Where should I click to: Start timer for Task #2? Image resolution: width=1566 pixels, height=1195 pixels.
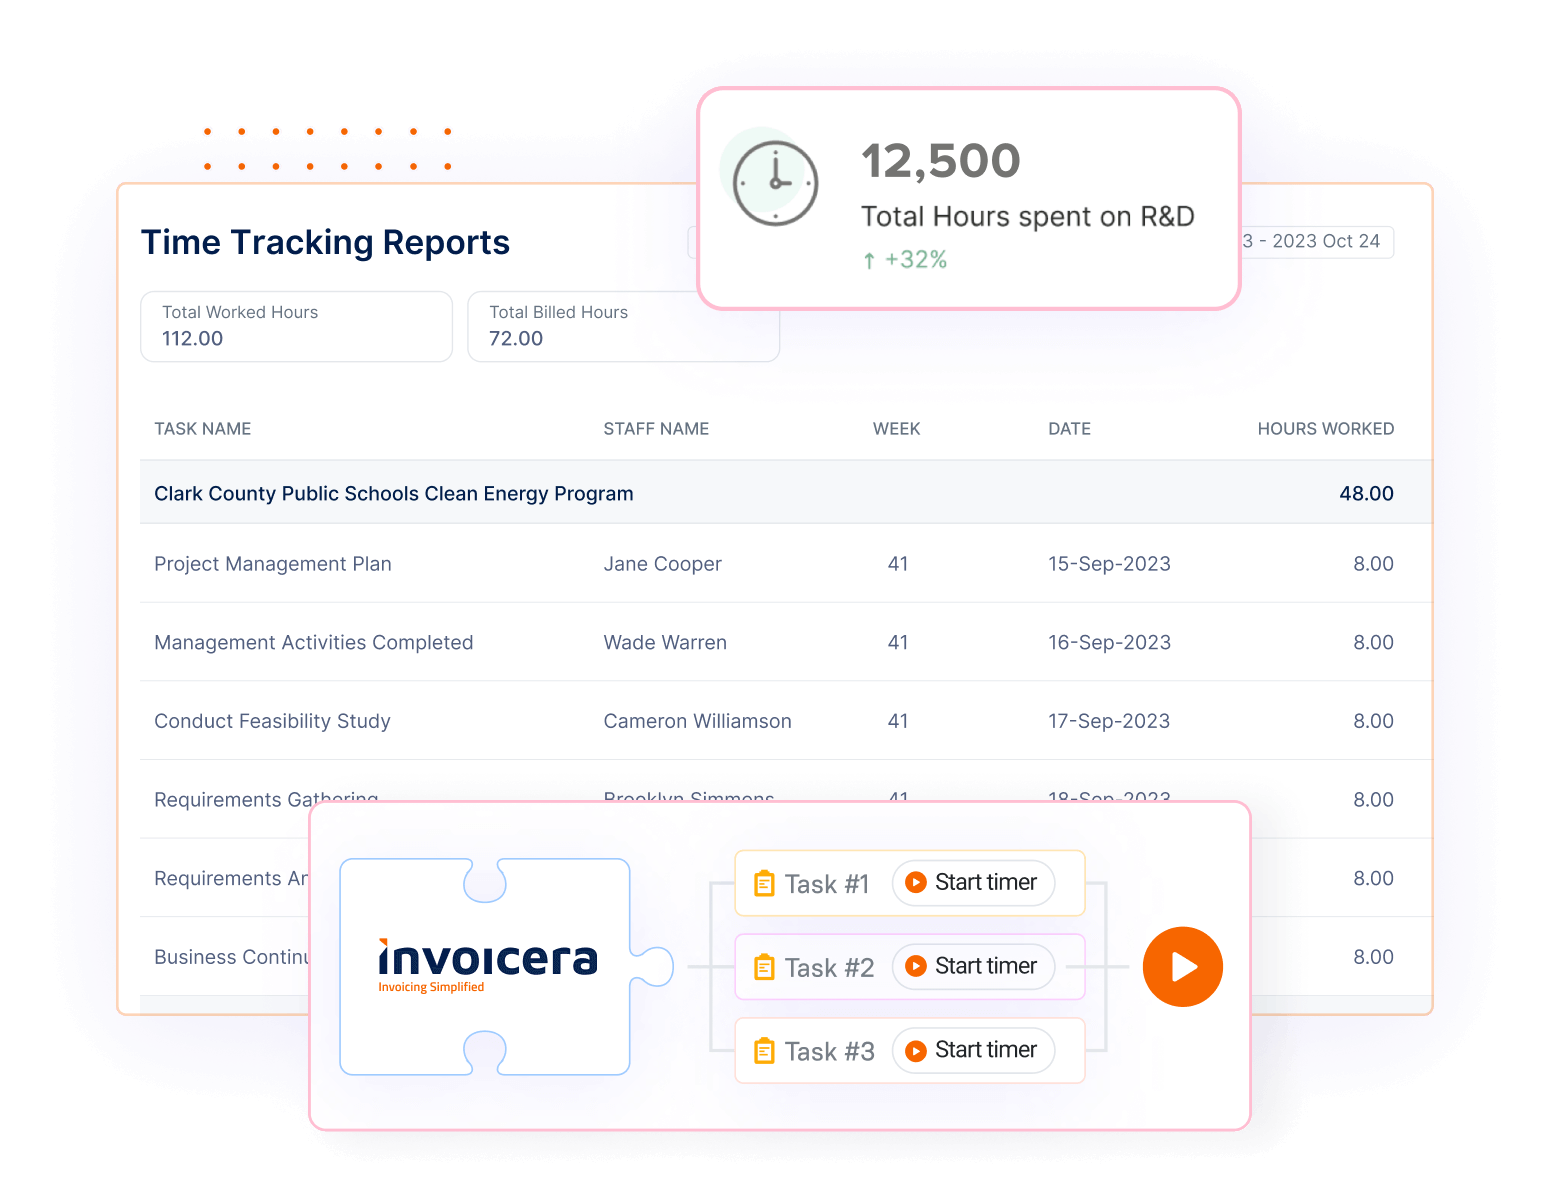click(973, 967)
